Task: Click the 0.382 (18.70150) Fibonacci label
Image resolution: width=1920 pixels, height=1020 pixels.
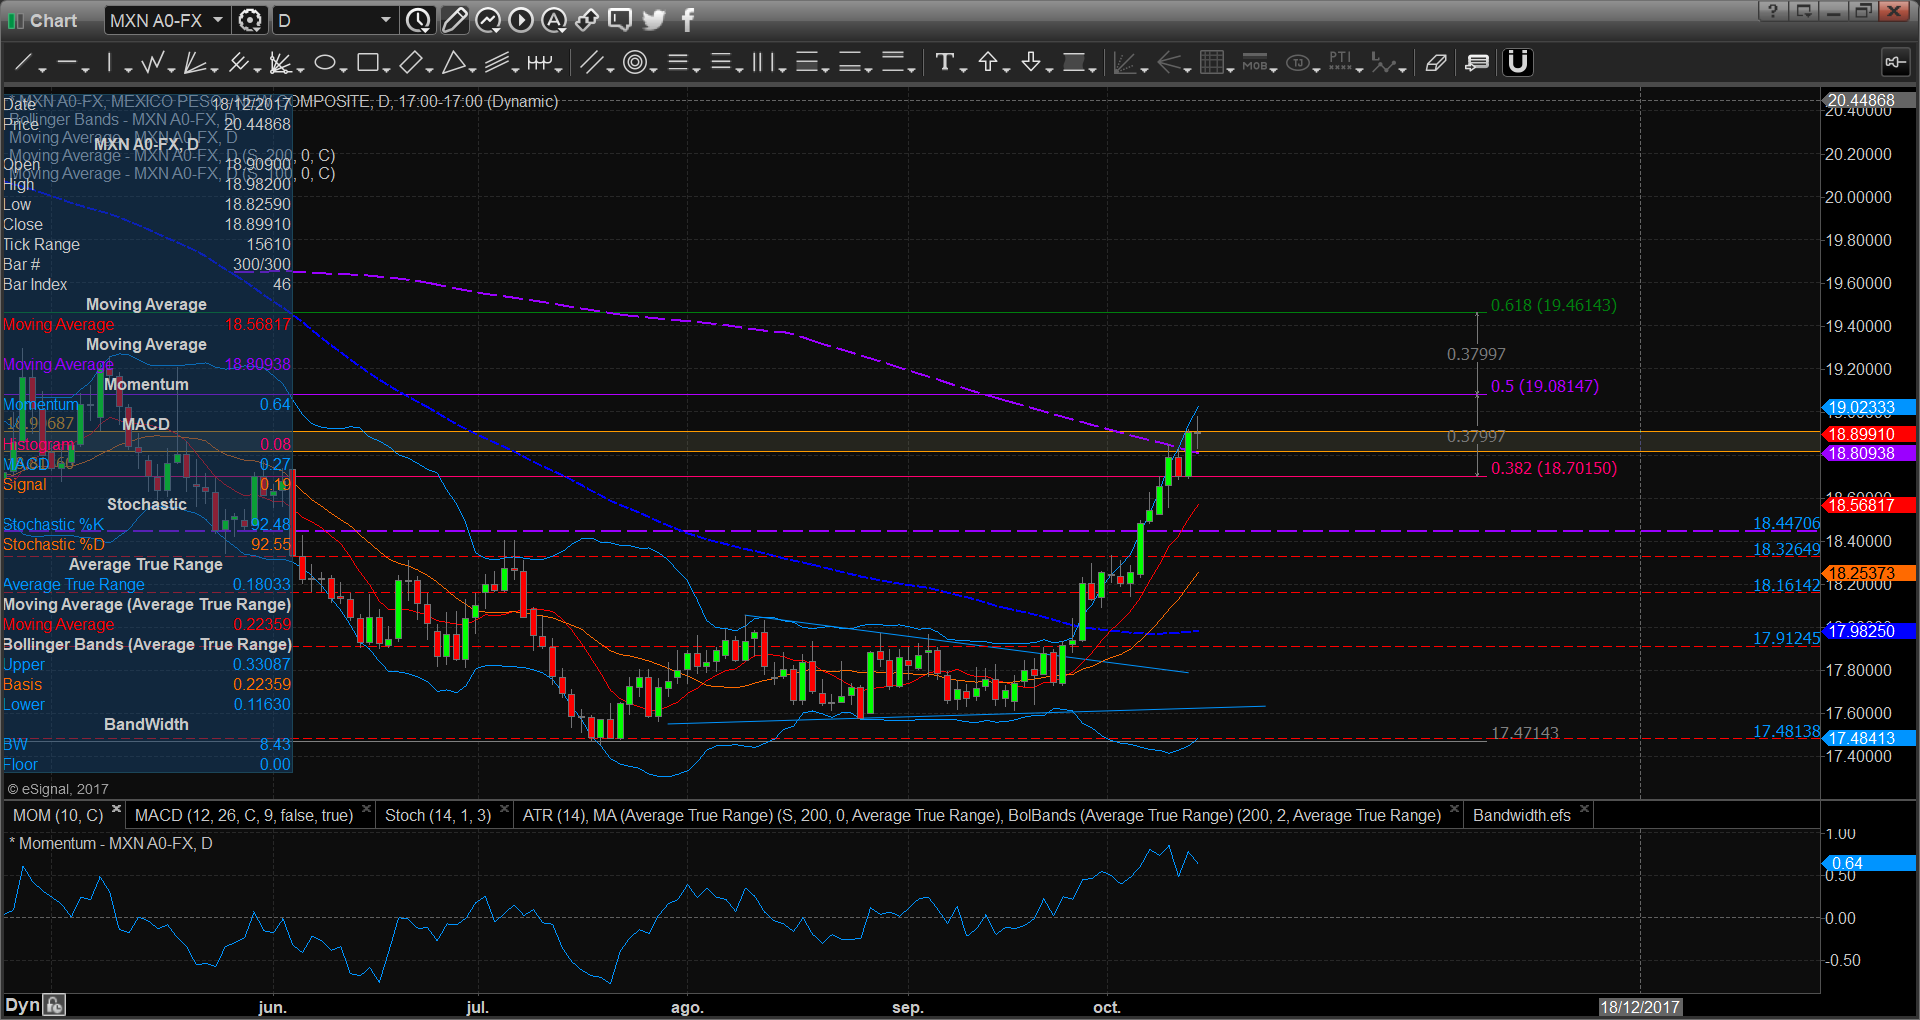Action: click(1553, 468)
